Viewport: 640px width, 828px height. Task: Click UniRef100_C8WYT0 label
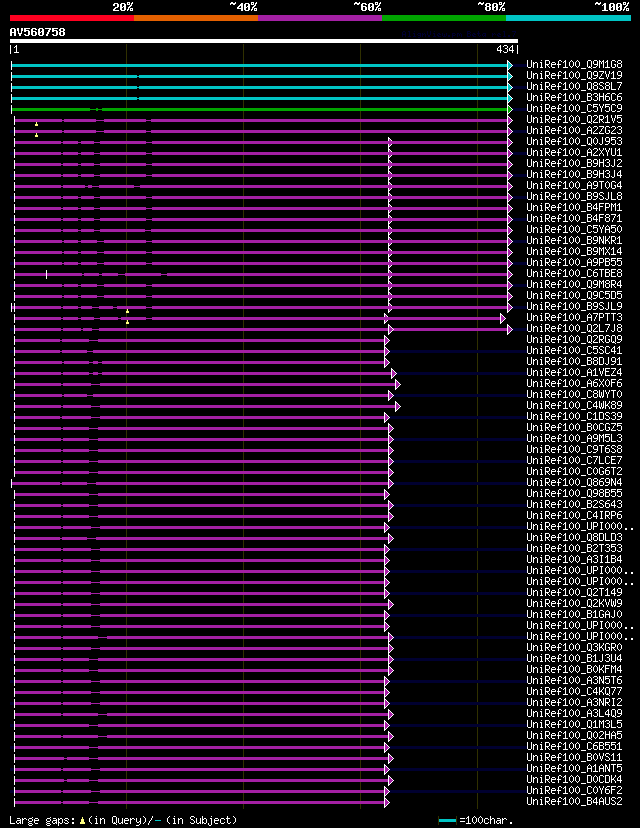coord(574,394)
